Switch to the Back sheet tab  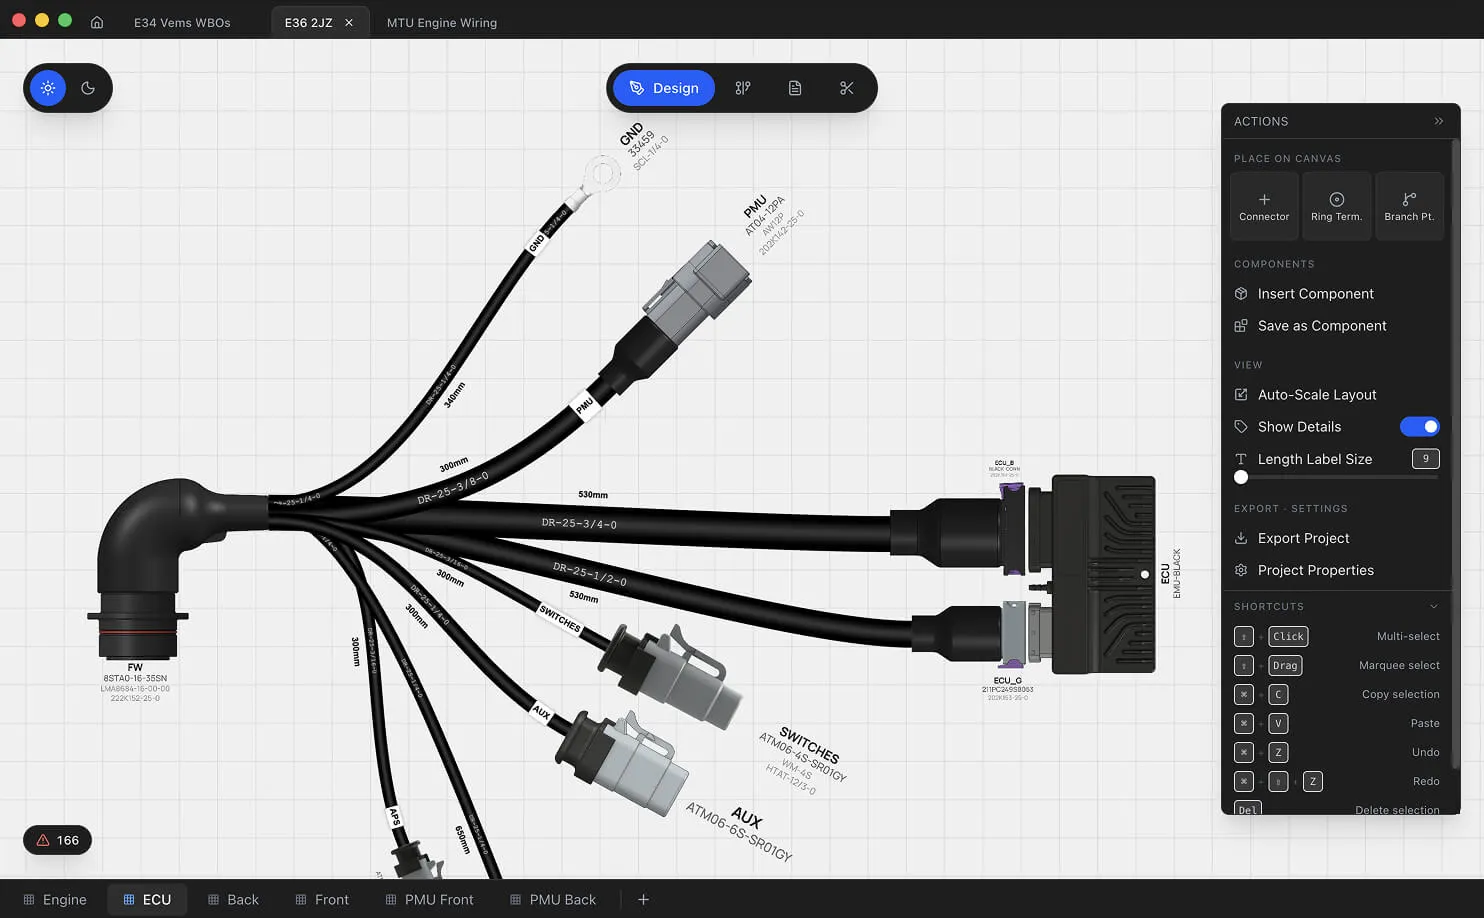[233, 900]
